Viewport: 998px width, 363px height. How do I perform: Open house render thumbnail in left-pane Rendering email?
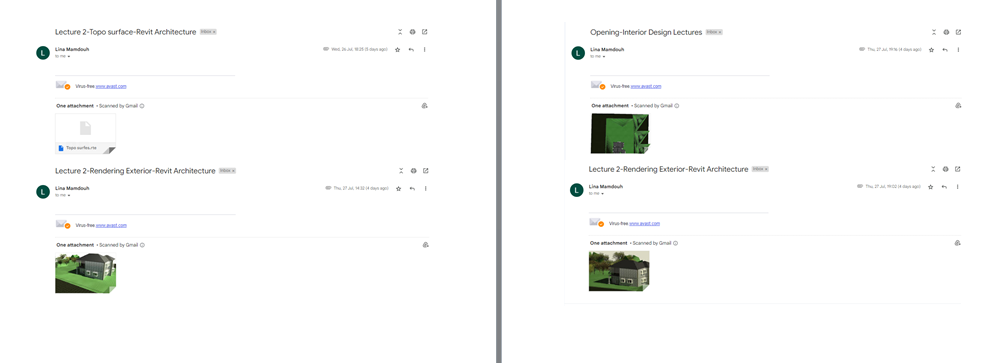(85, 273)
